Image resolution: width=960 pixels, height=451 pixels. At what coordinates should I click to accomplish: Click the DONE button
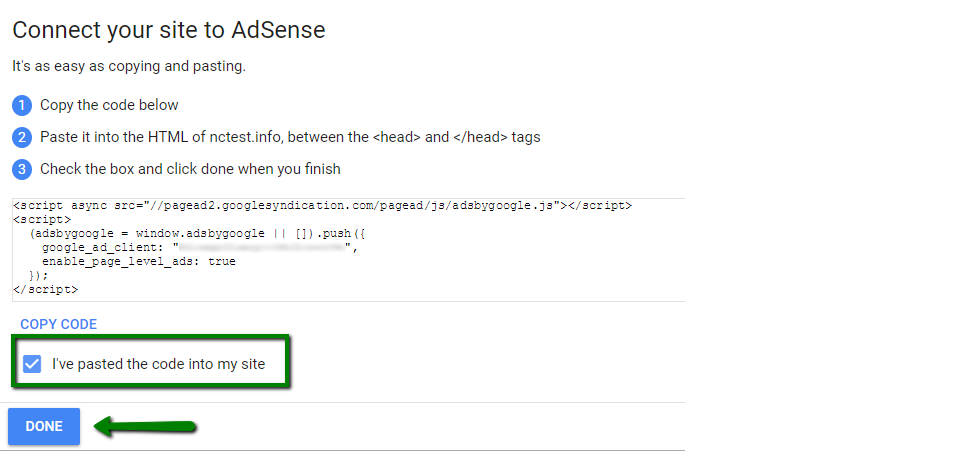[x=44, y=427]
